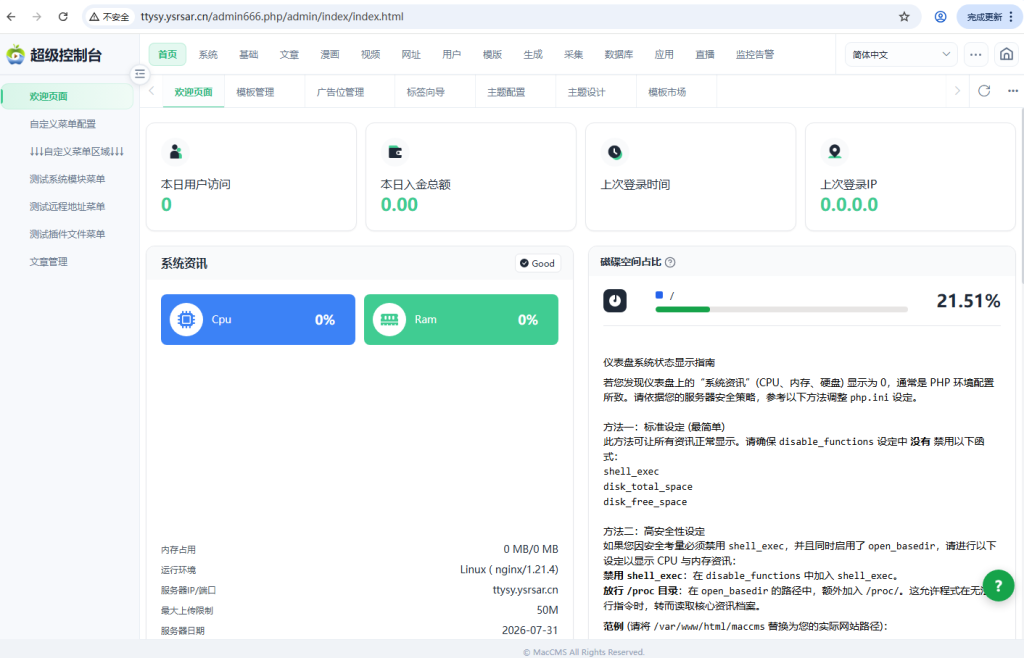
Task: Click the Ram memory icon
Action: click(x=389, y=319)
